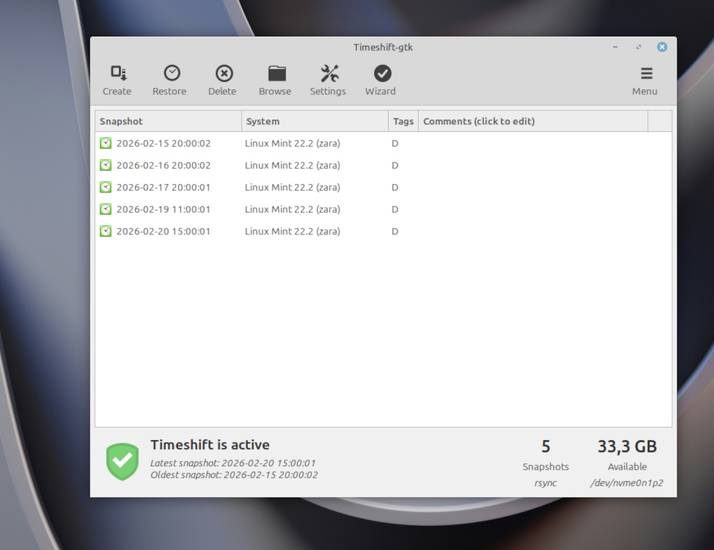Select snapshot 2026-02-15 20:00:02
Screen dimensions: 714x550
(x=383, y=143)
